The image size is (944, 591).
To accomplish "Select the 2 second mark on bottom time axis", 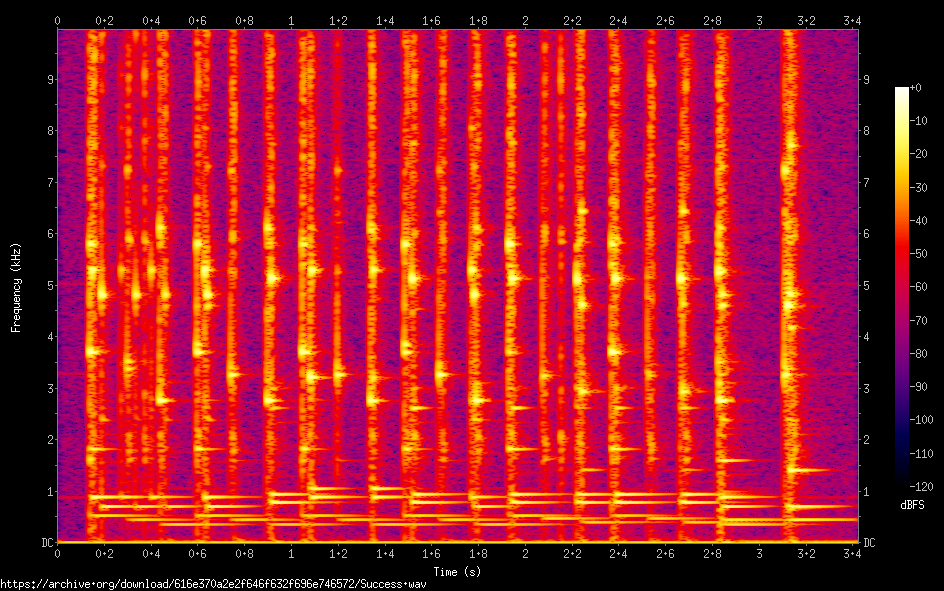I will coord(525,553).
